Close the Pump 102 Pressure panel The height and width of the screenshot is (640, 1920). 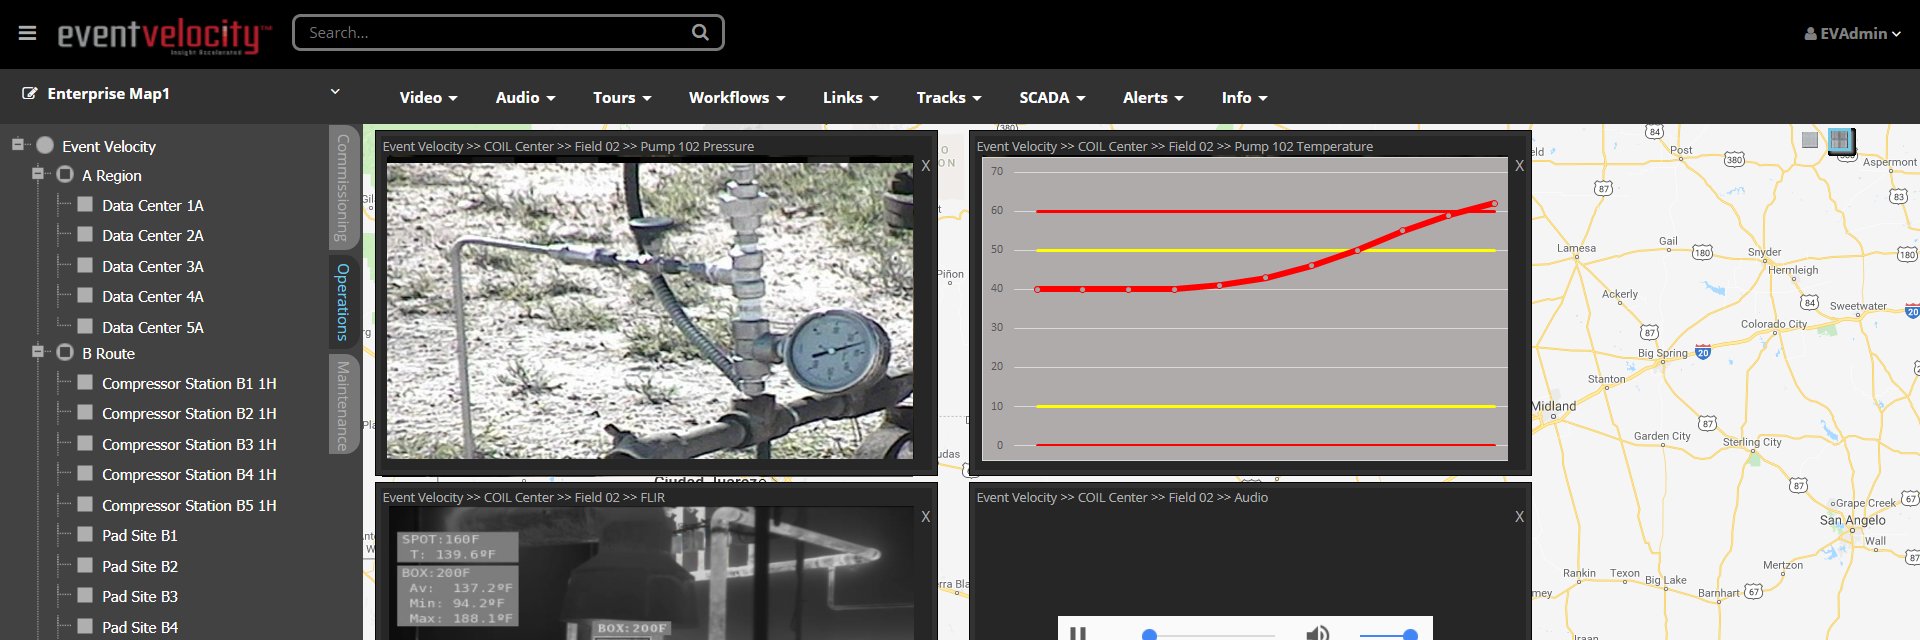pos(926,166)
